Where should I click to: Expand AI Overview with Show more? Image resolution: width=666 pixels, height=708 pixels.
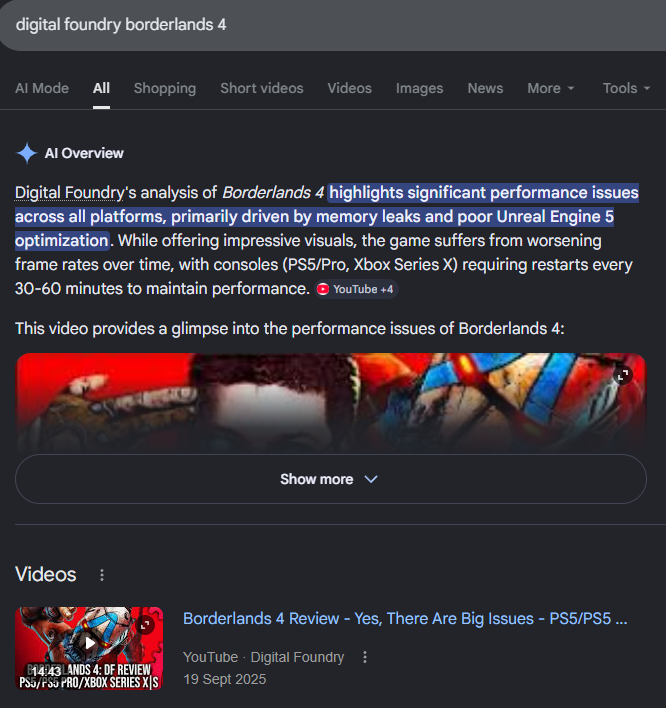[331, 479]
